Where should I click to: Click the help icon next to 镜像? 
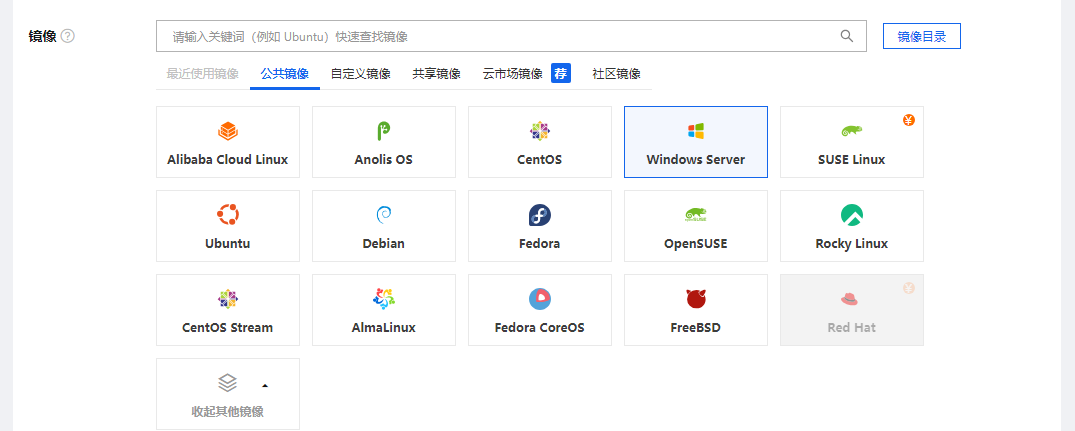68,36
